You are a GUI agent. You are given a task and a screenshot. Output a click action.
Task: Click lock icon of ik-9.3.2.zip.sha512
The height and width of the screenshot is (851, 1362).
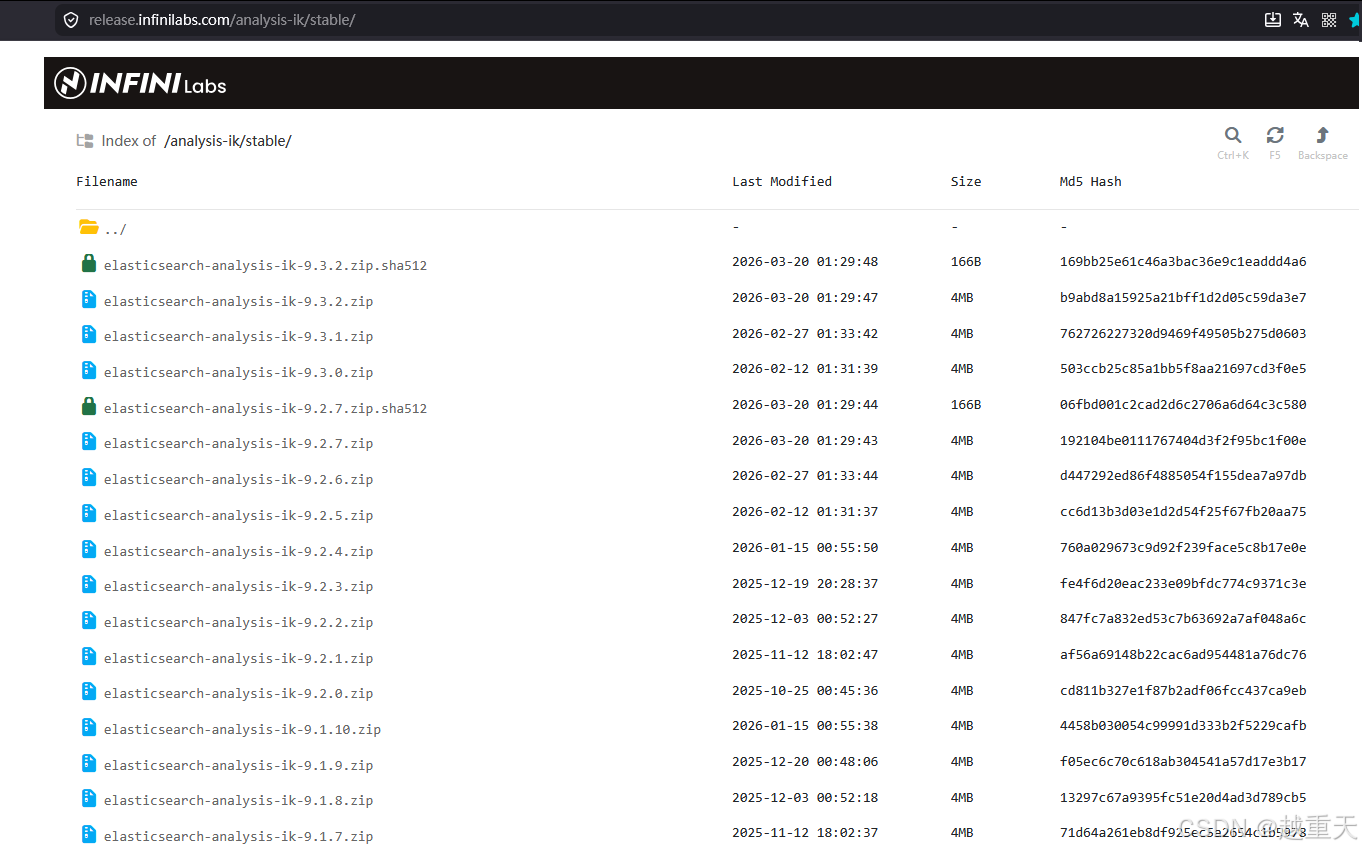89,263
